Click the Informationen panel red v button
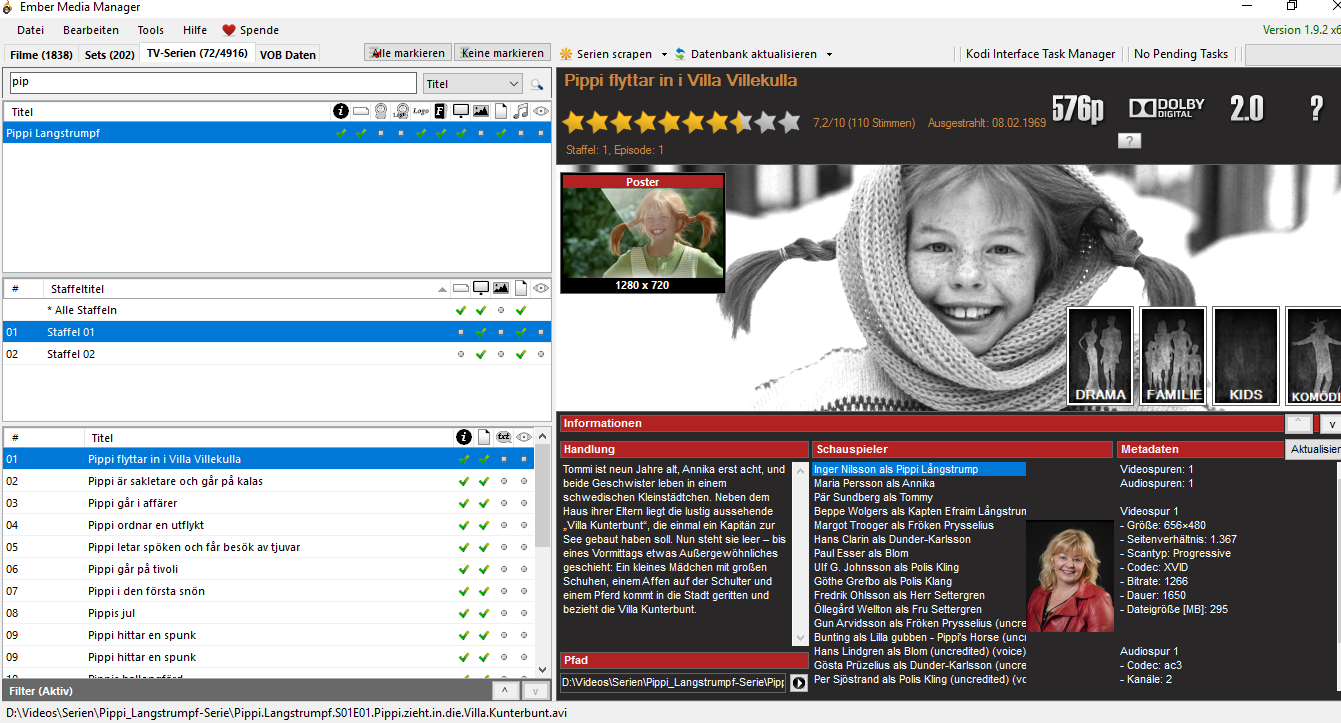 (x=1331, y=423)
